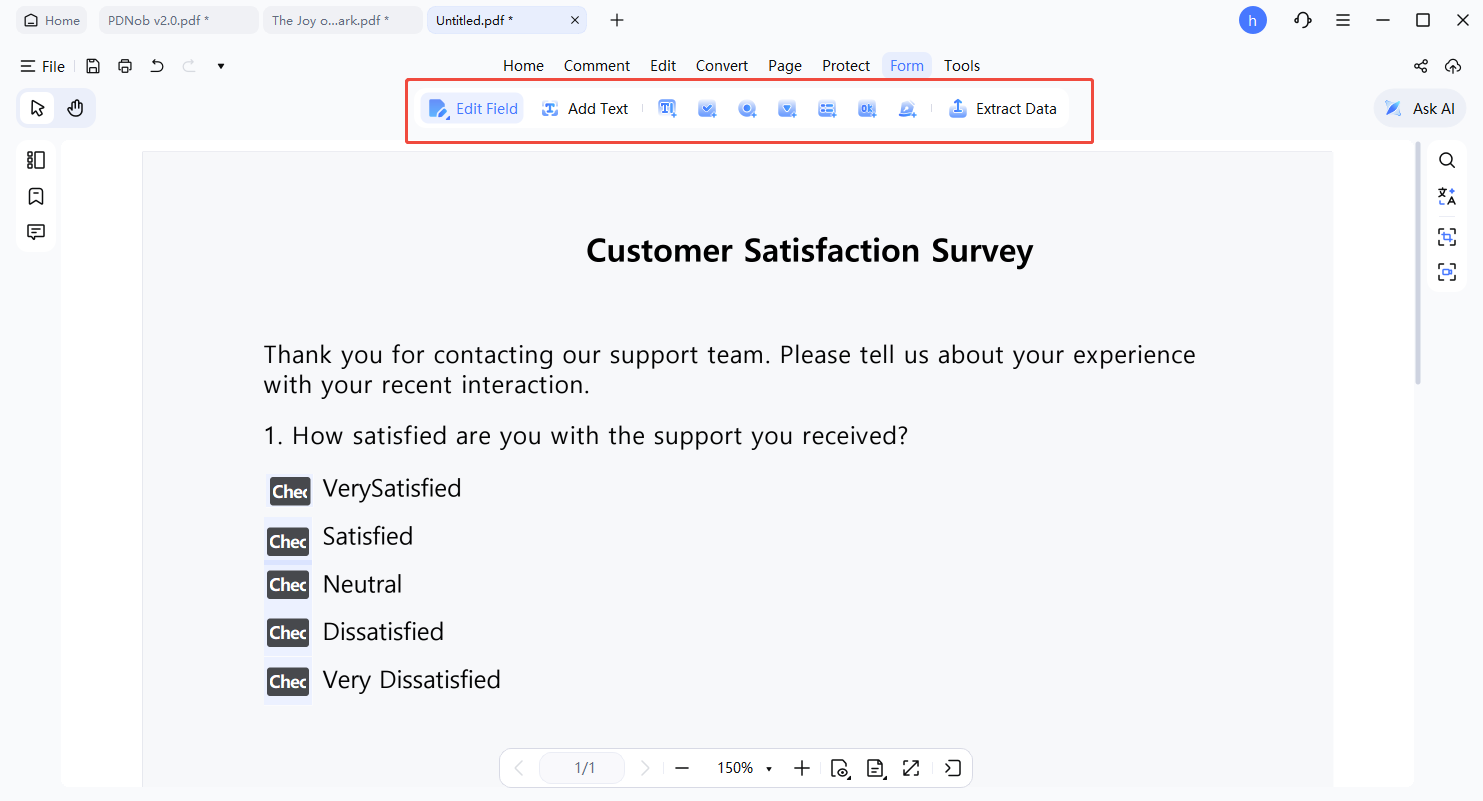The height and width of the screenshot is (801, 1483).
Task: Add a signature field to form
Action: click(907, 109)
